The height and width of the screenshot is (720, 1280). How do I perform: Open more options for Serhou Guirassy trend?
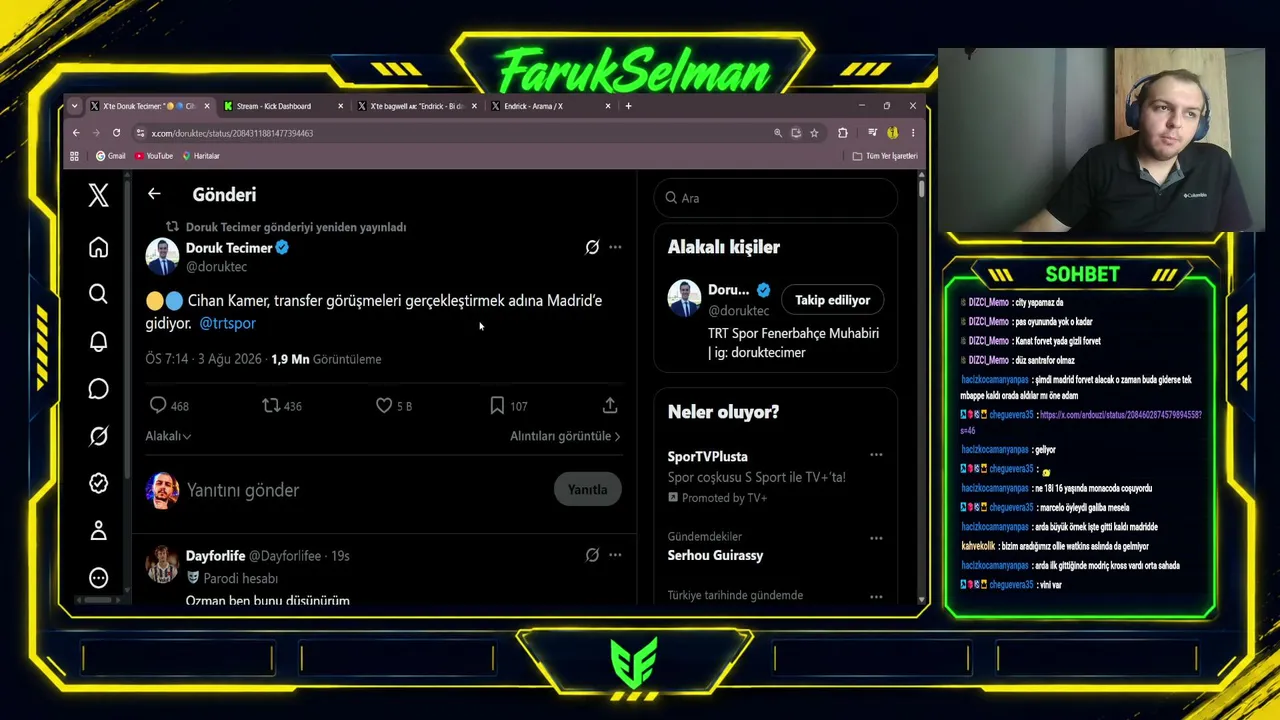coord(876,538)
